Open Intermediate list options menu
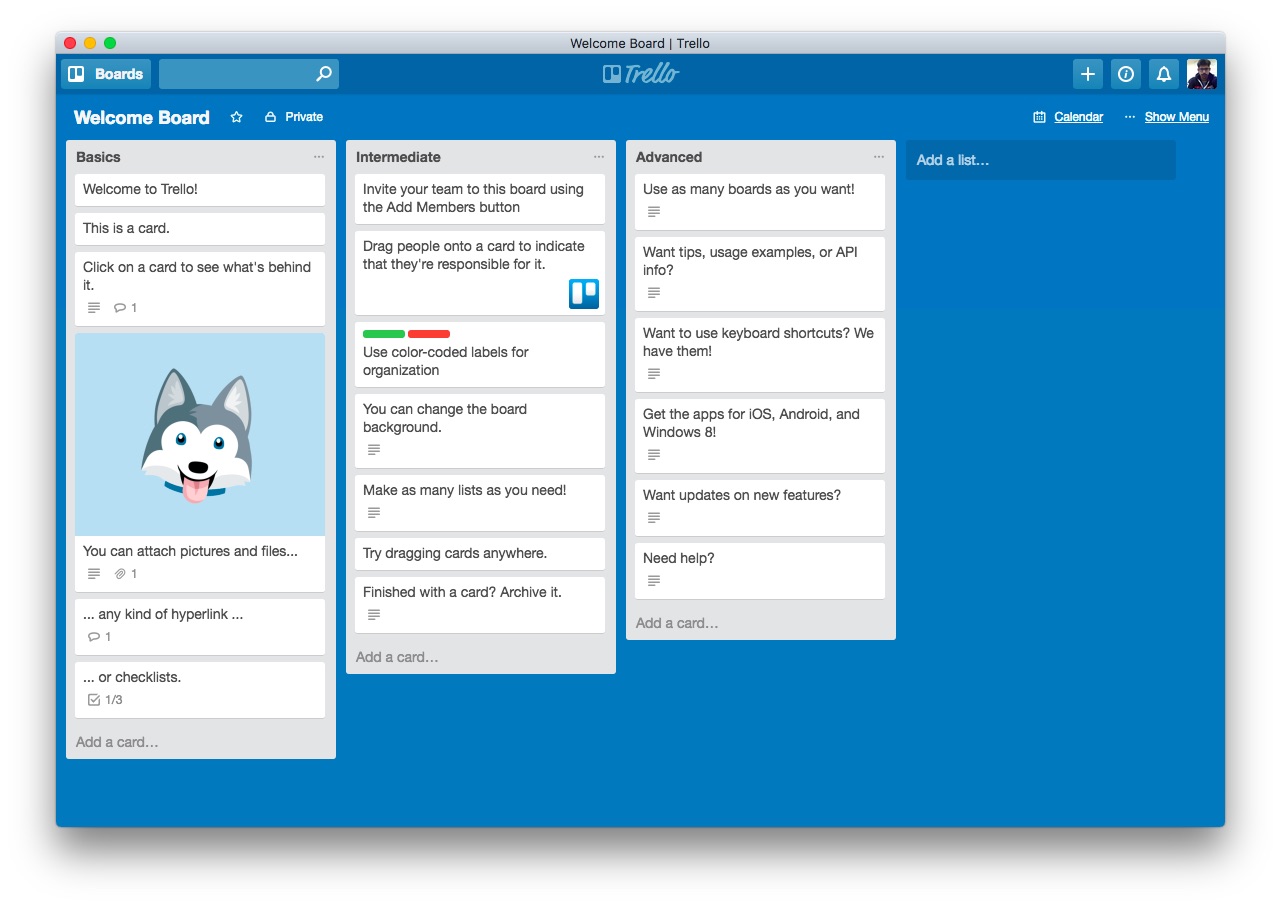This screenshot has height=907, width=1281. (x=599, y=157)
